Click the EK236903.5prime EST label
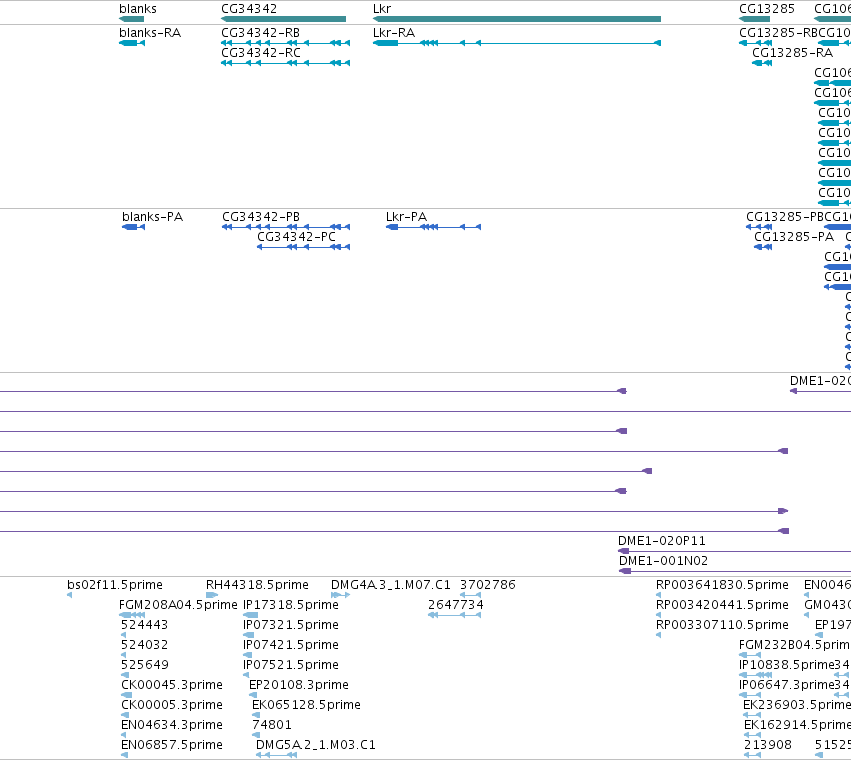Screen dimensions: 851x760 click(x=797, y=705)
